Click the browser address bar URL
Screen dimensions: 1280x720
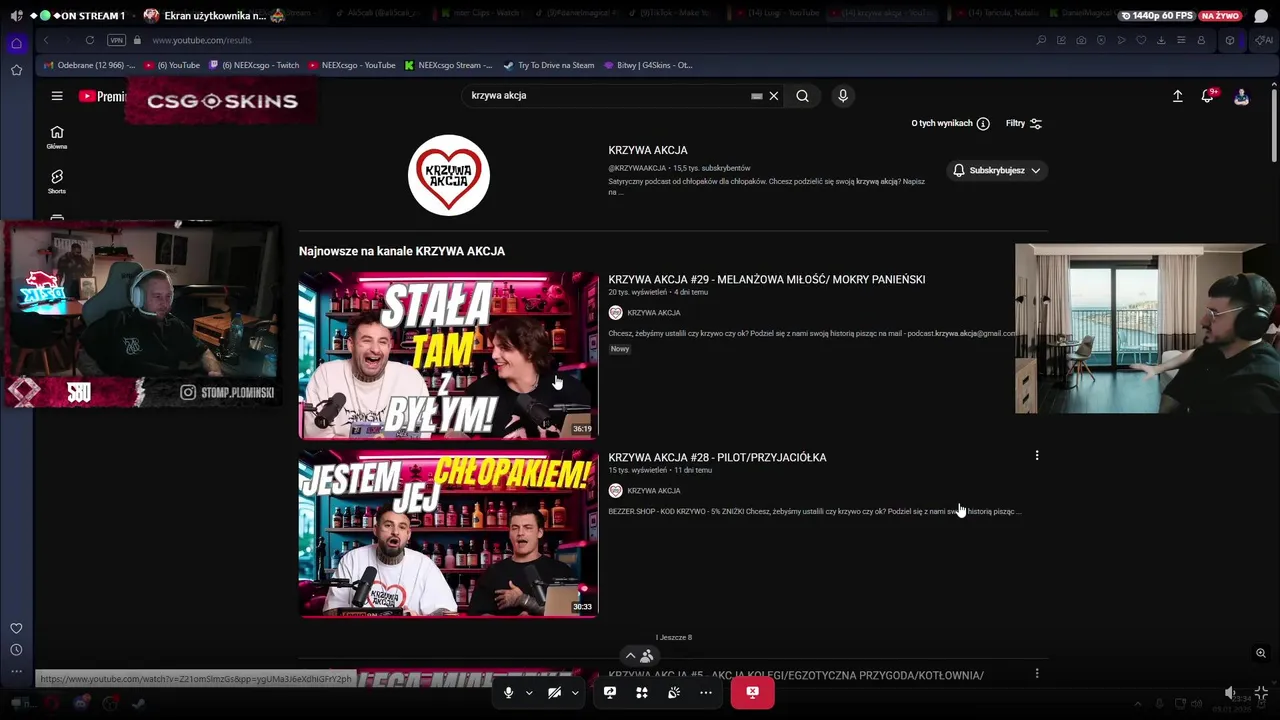[202, 40]
